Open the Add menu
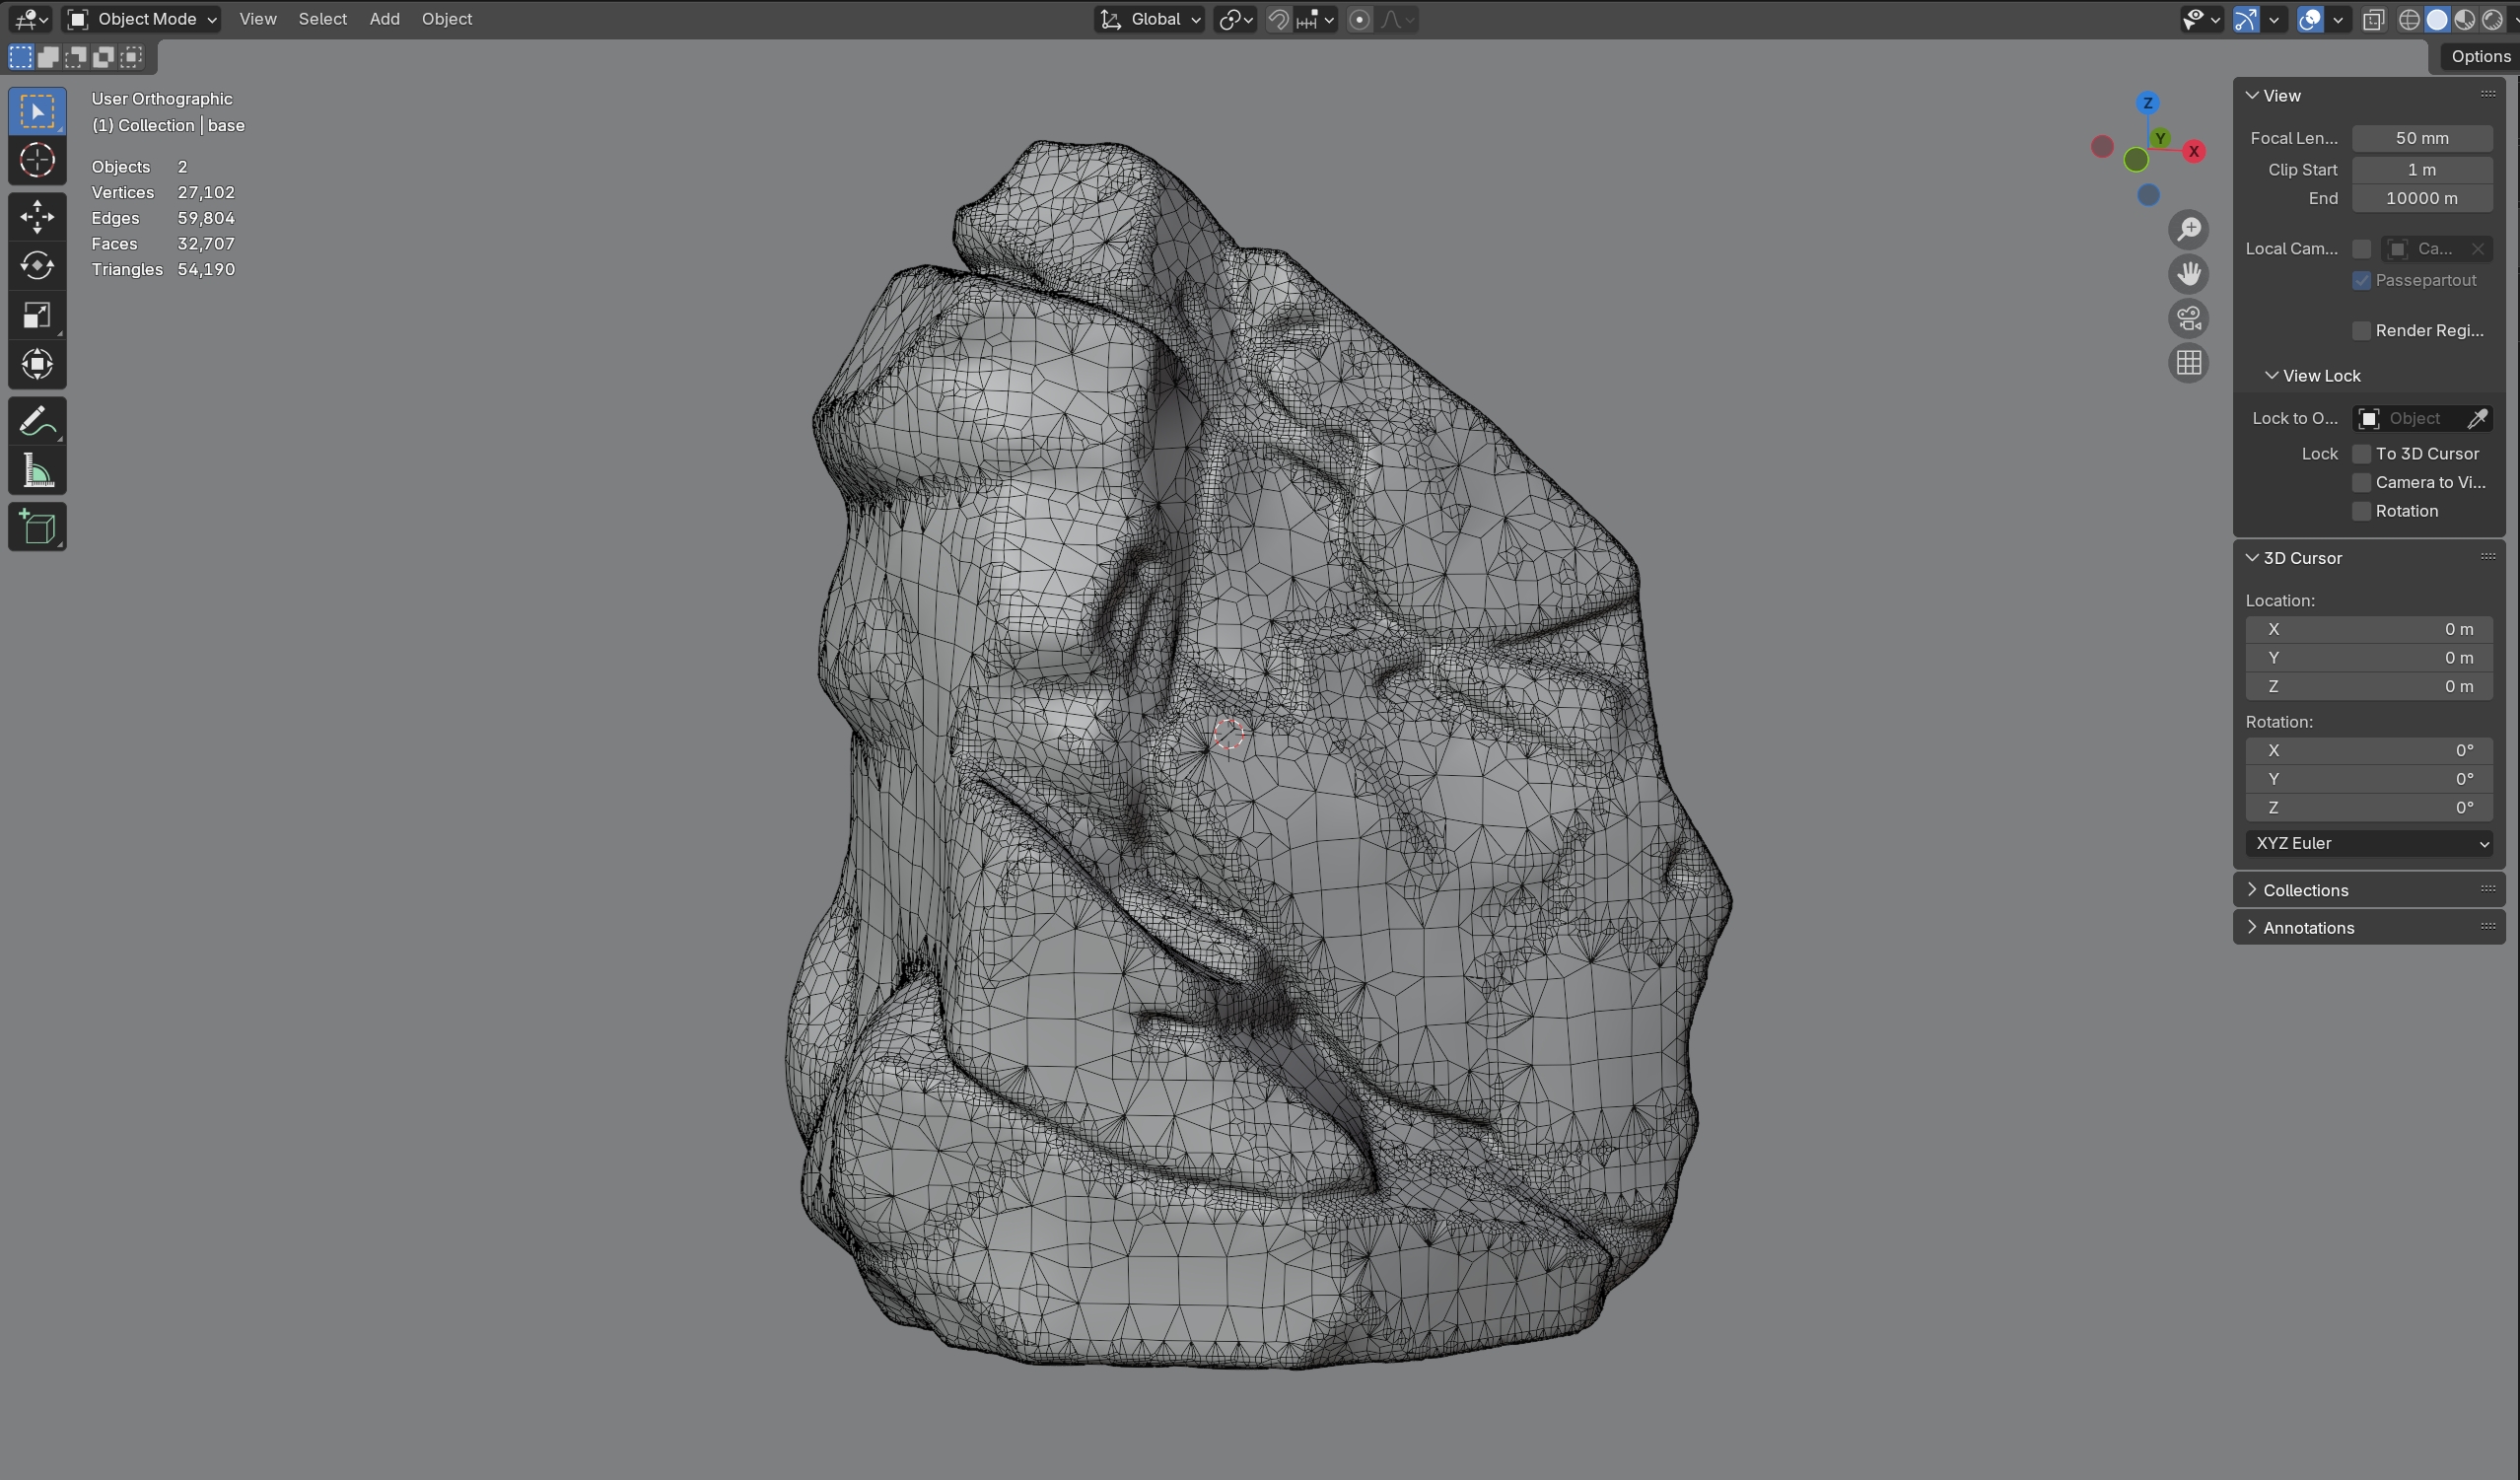 click(384, 19)
